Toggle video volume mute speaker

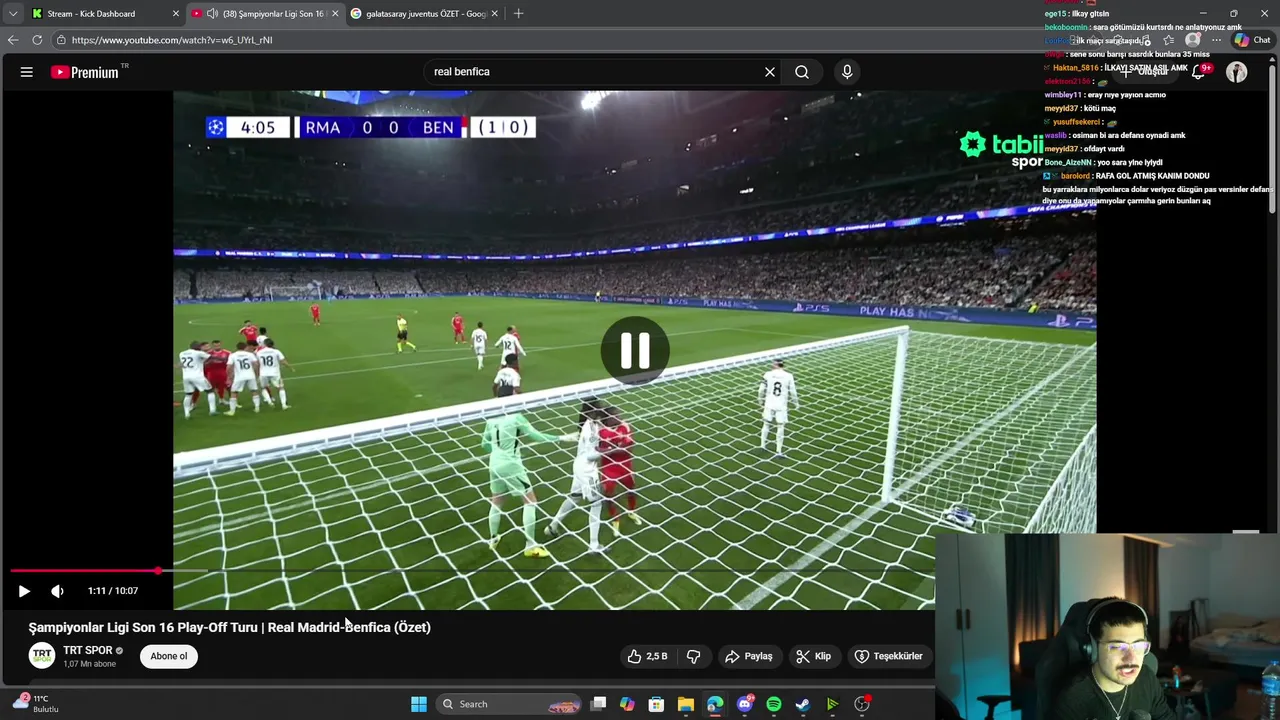[57, 591]
